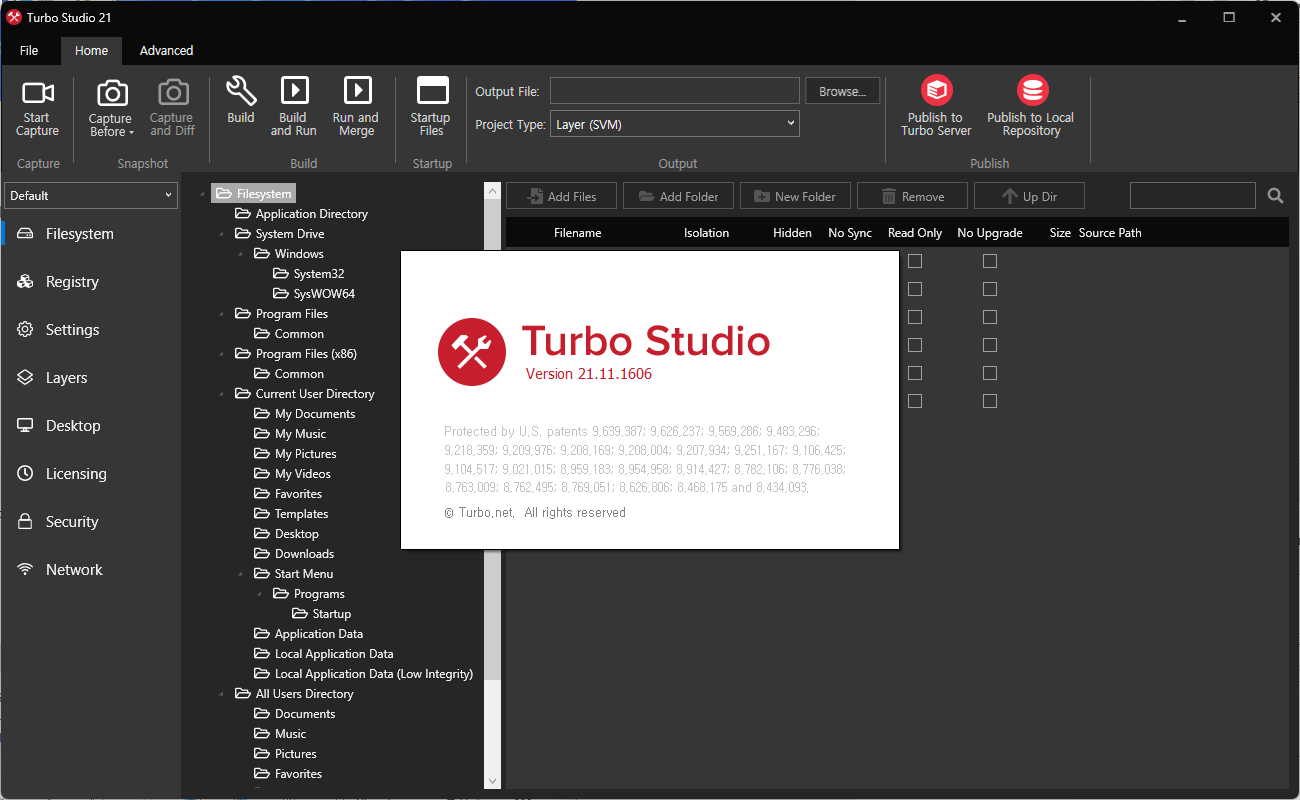This screenshot has height=800, width=1300.
Task: Switch to the Advanced ribbon tab
Action: tap(166, 50)
